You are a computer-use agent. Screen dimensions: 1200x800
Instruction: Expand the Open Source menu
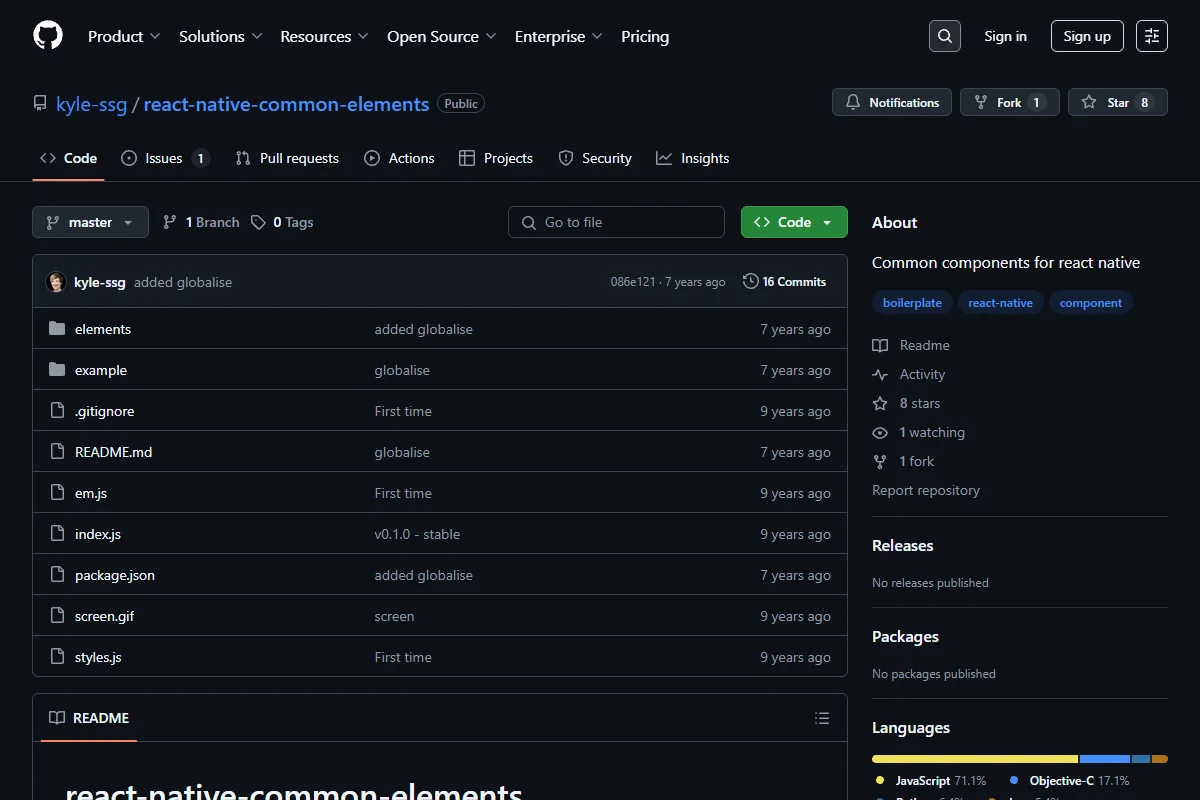tap(441, 36)
